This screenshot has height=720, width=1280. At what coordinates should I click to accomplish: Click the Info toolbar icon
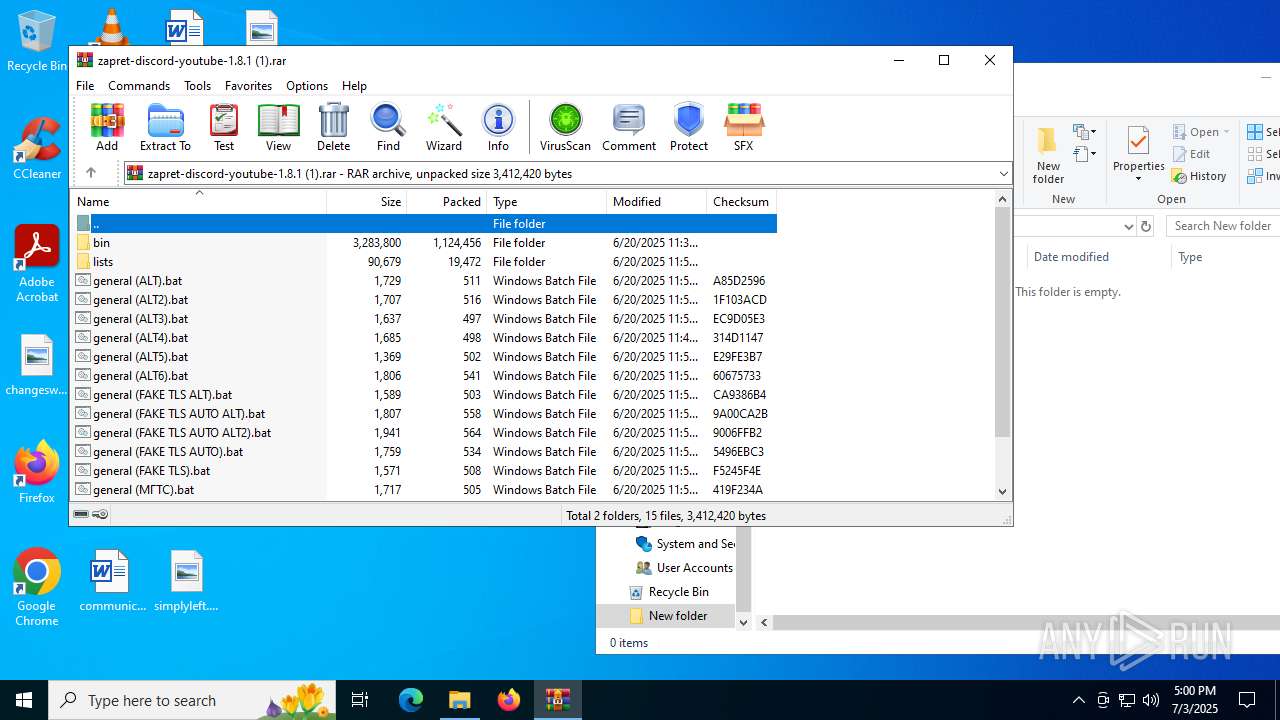point(498,127)
